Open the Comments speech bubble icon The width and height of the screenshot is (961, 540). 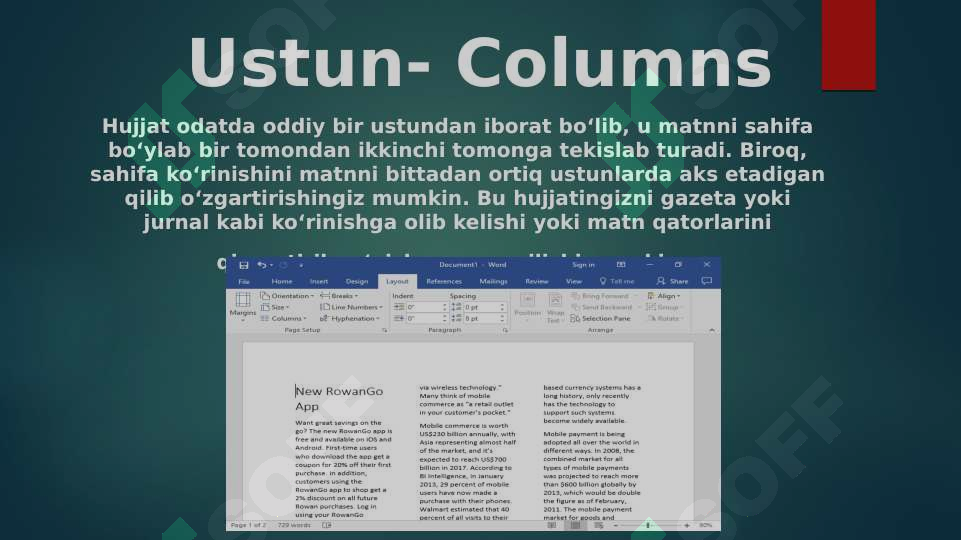pos(707,281)
